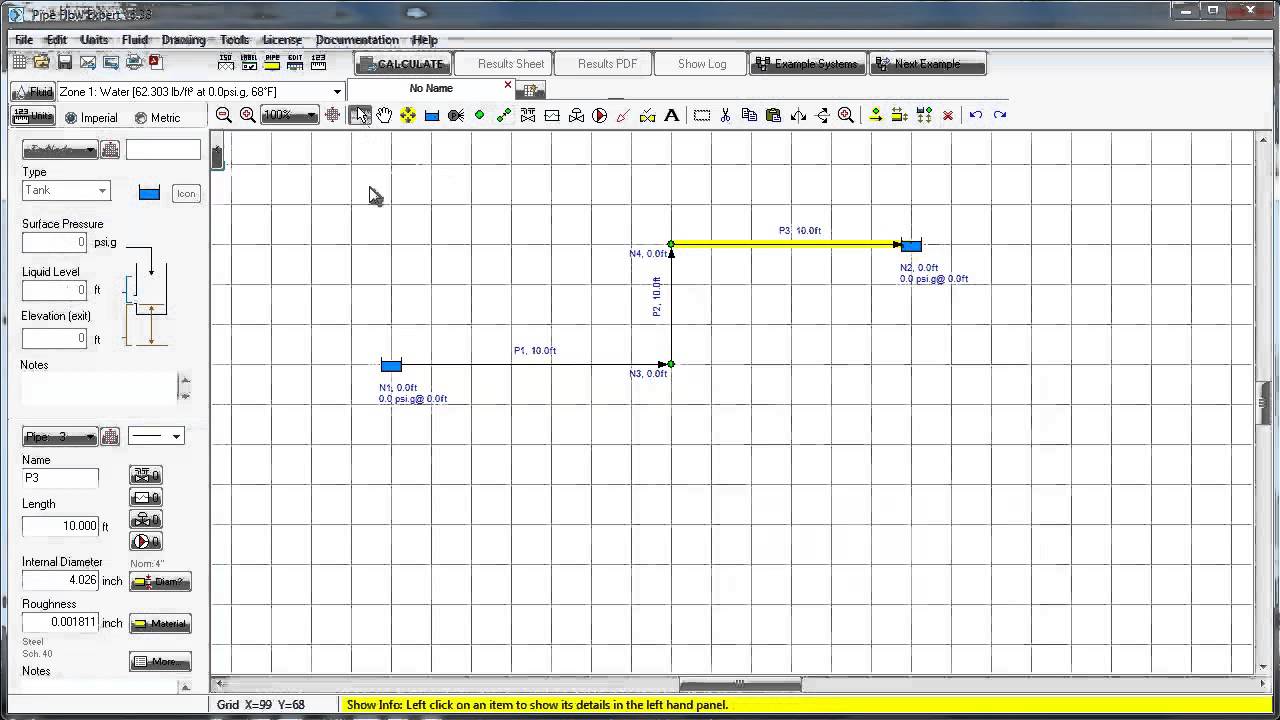Select the Add Pipe tool

click(x=504, y=115)
